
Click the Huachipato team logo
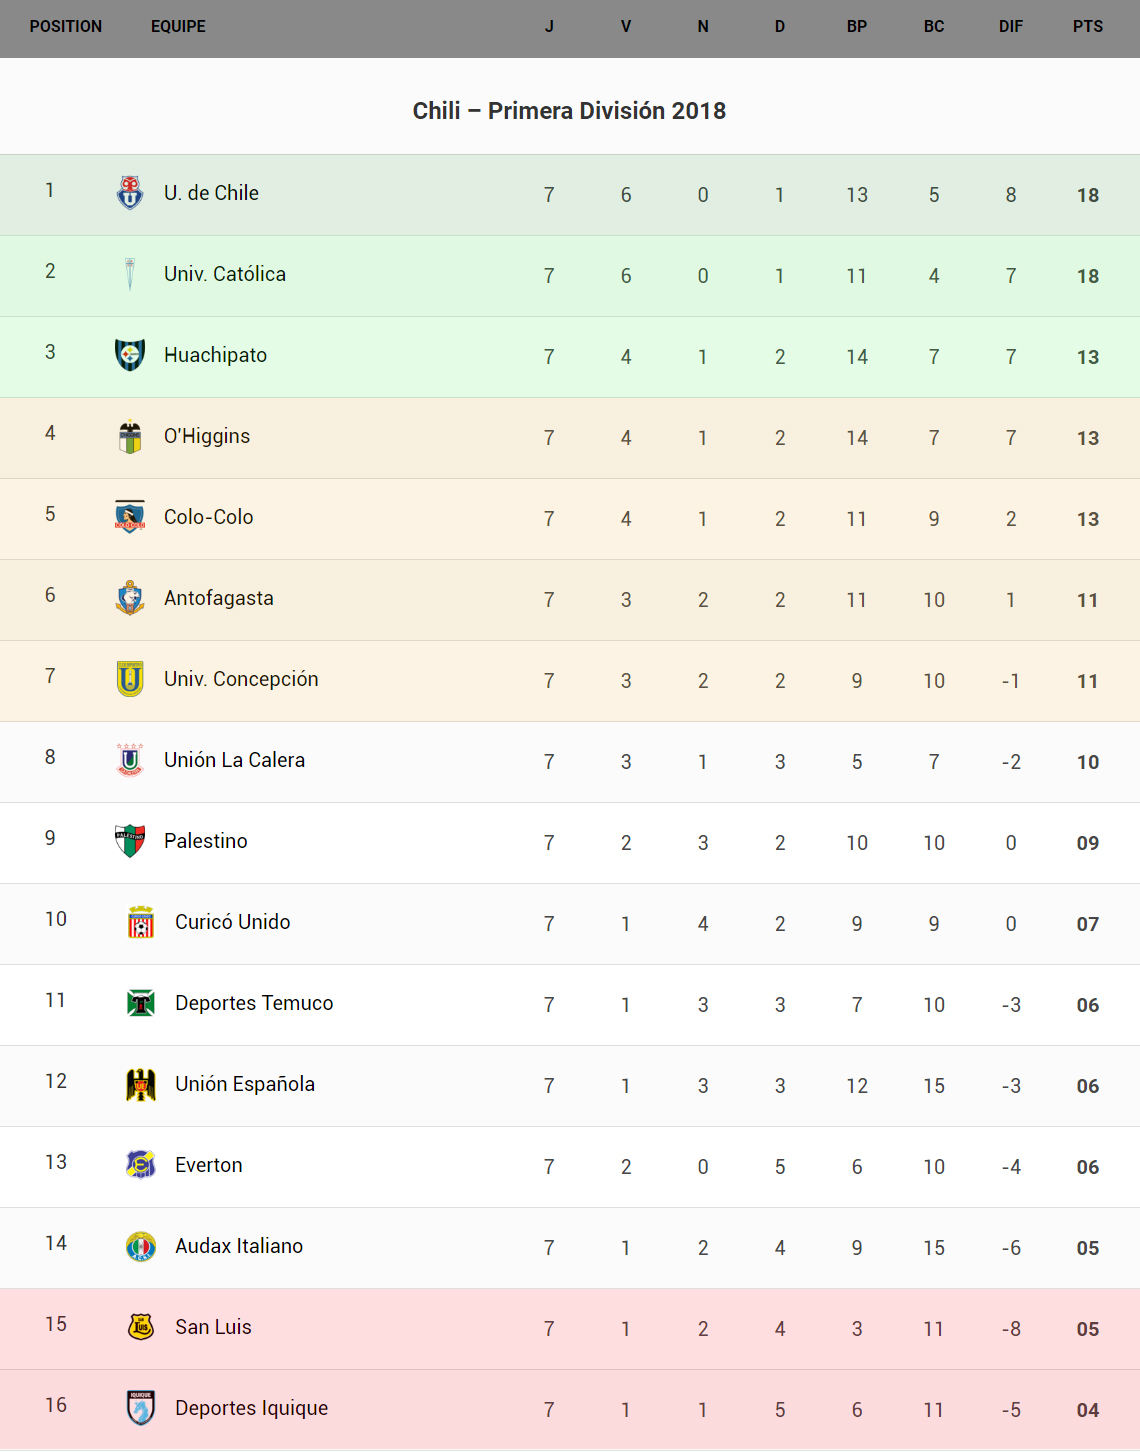(130, 355)
